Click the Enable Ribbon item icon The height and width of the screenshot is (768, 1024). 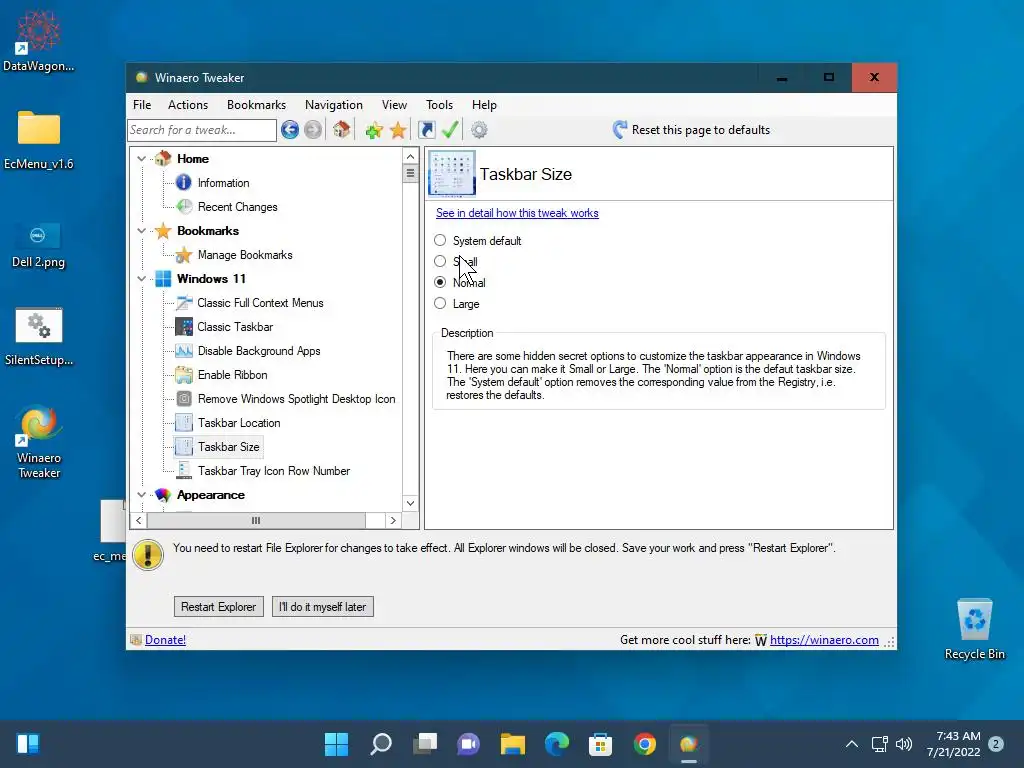pyautogui.click(x=184, y=375)
